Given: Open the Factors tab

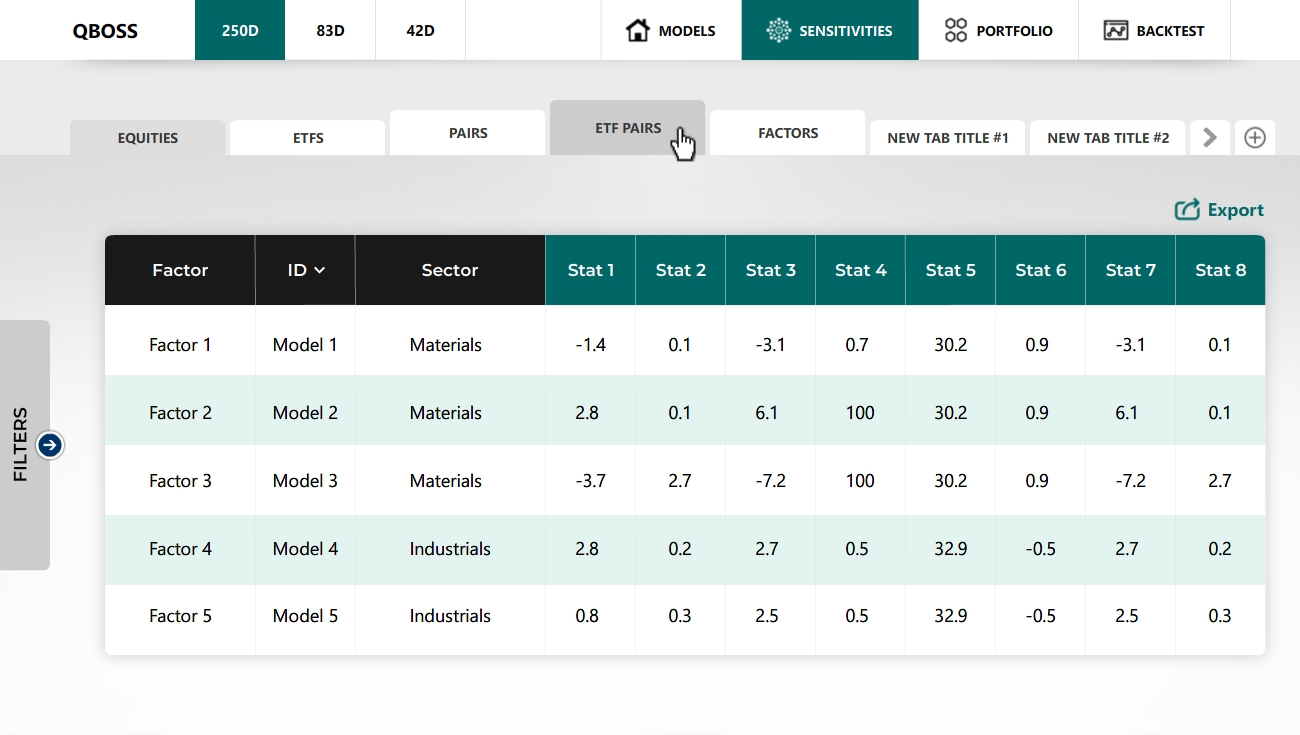Looking at the screenshot, I should [787, 133].
